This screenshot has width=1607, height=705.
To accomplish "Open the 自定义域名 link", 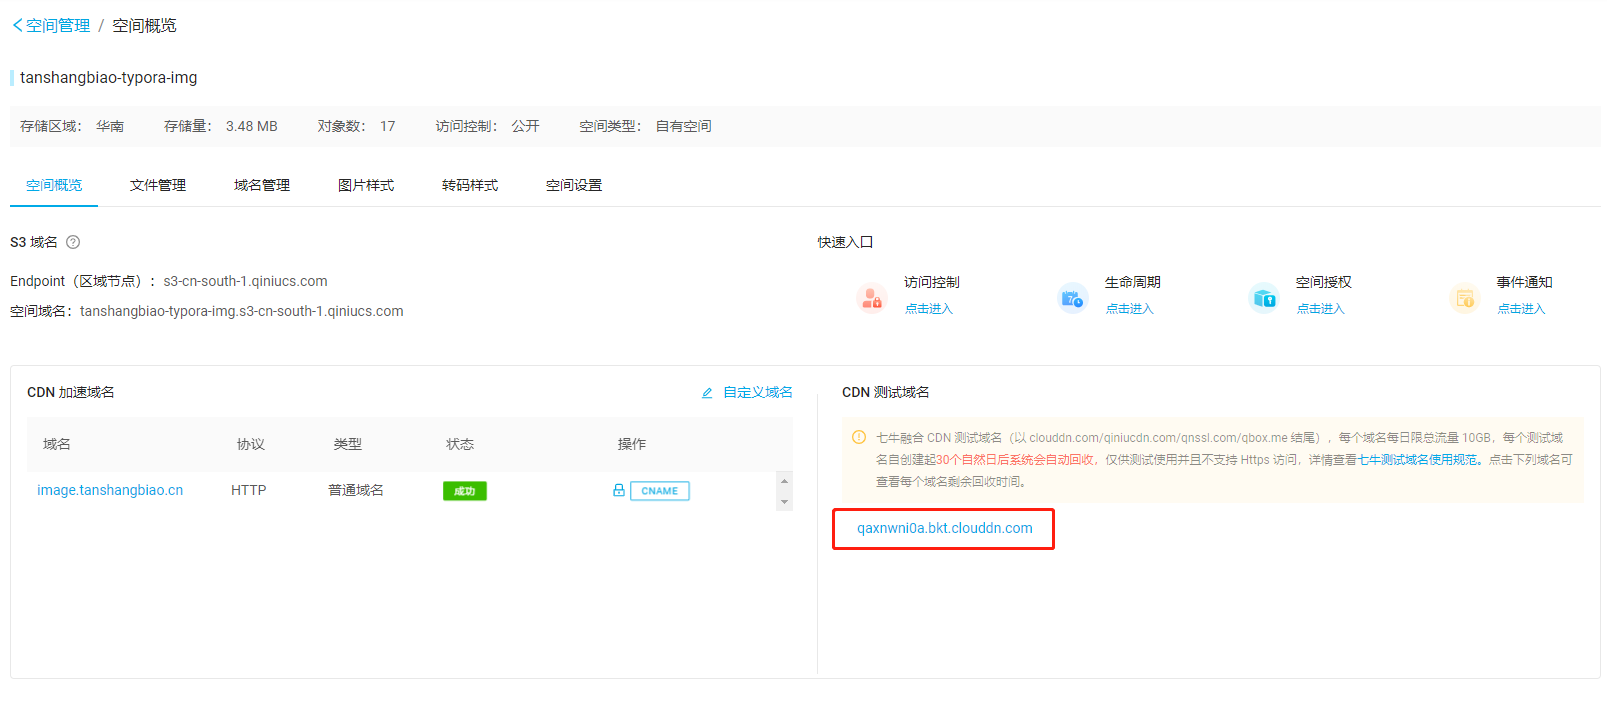I will pyautogui.click(x=758, y=392).
